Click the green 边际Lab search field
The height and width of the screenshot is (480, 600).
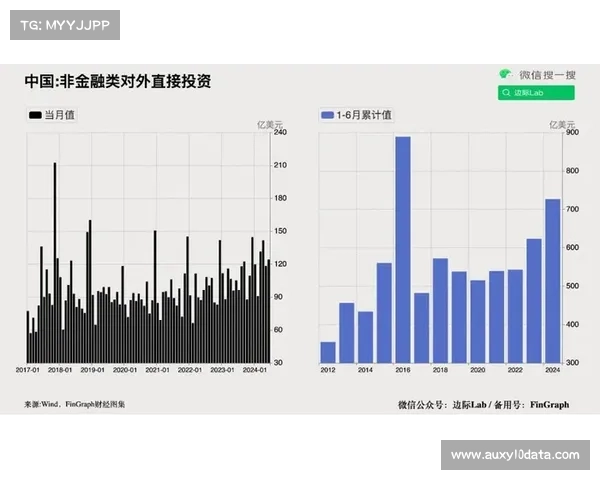coord(536,93)
